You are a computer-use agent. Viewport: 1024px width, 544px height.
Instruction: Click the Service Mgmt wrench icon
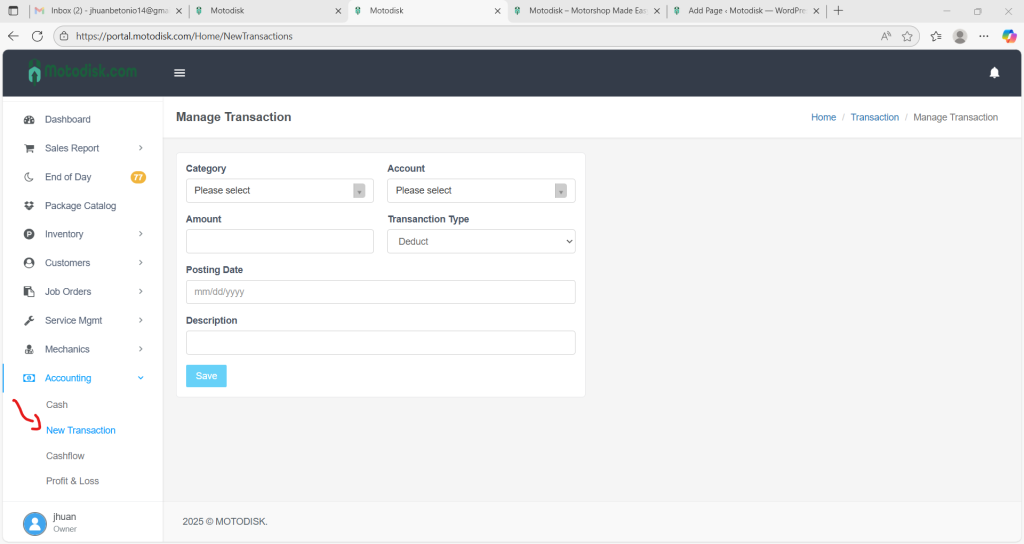pos(29,321)
